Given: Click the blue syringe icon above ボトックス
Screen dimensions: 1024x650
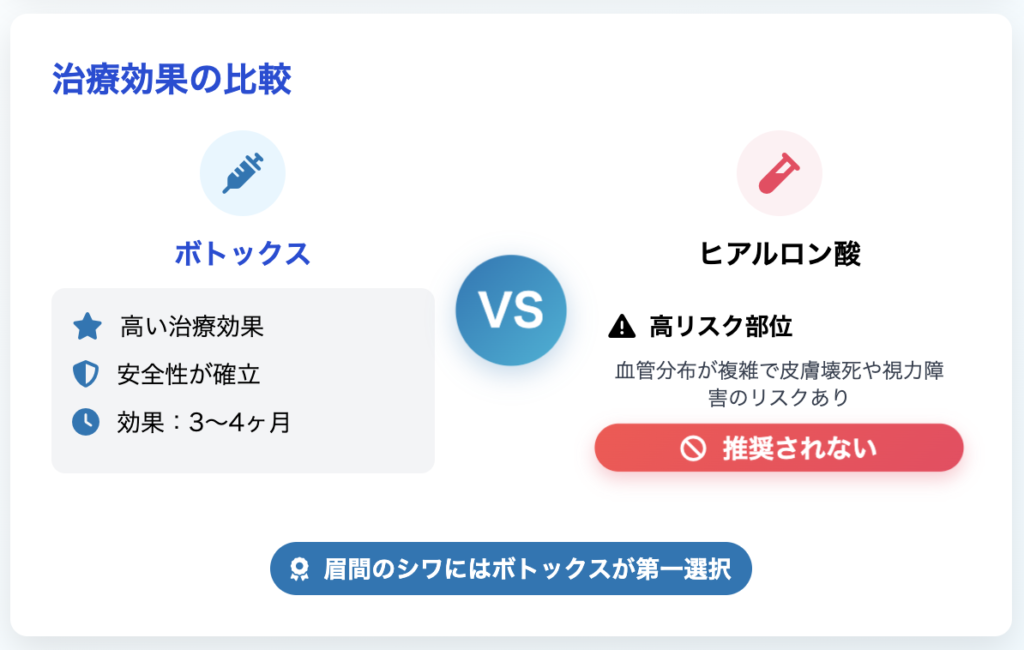Looking at the screenshot, I should (x=242, y=173).
